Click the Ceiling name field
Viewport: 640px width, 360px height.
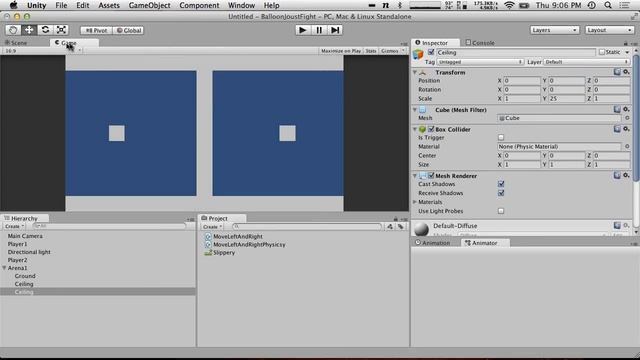coord(516,52)
